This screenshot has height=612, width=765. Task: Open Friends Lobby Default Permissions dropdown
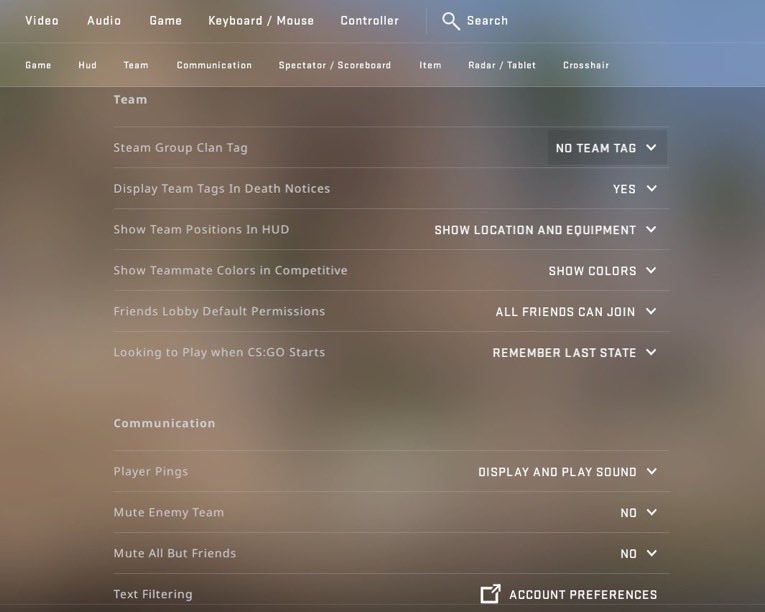tap(576, 311)
